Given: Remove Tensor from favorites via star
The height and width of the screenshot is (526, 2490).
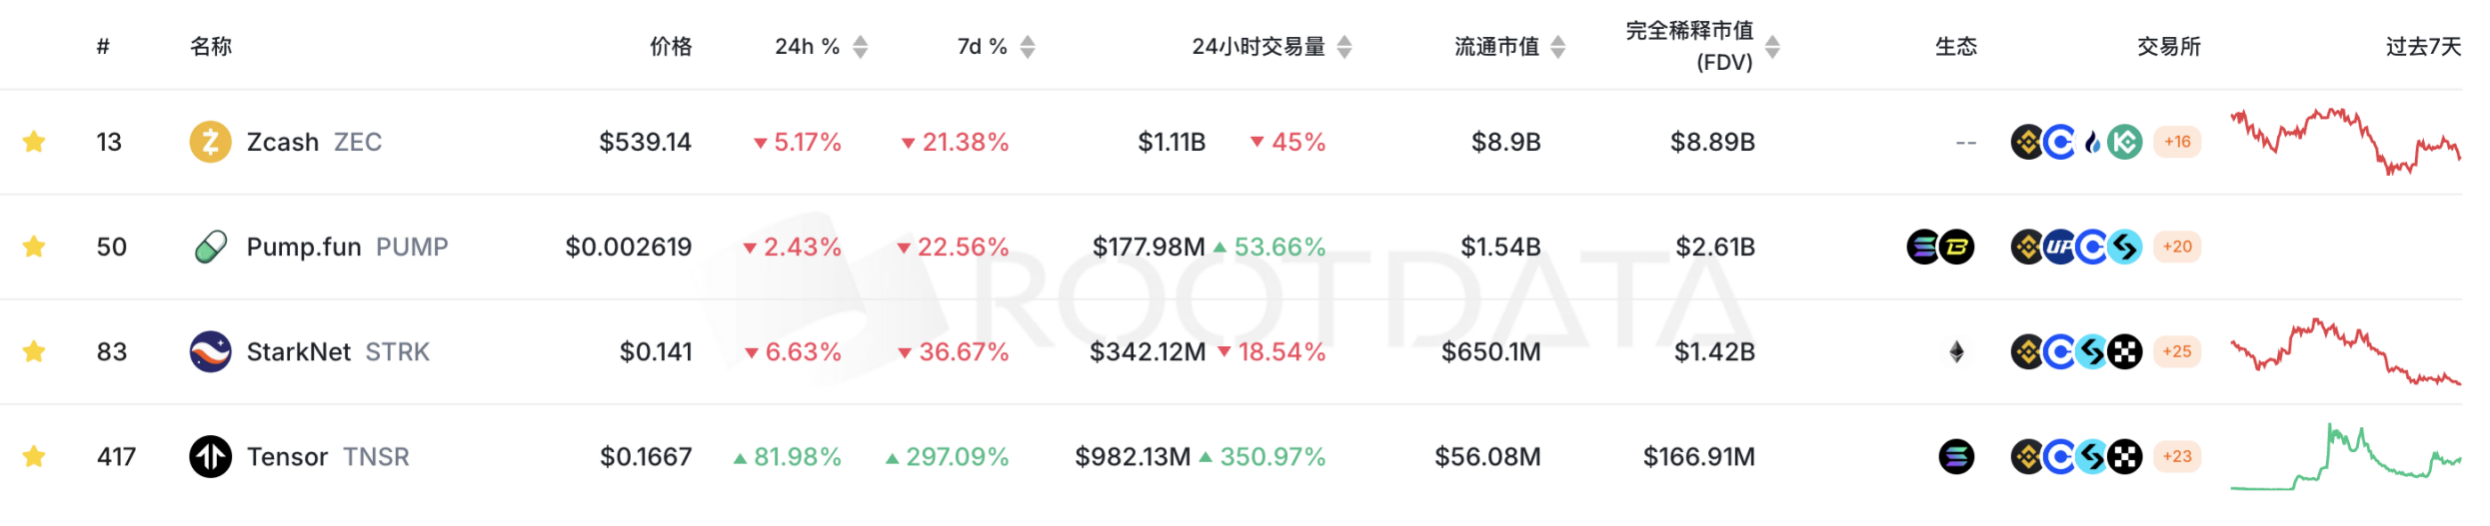Looking at the screenshot, I should coord(34,457).
